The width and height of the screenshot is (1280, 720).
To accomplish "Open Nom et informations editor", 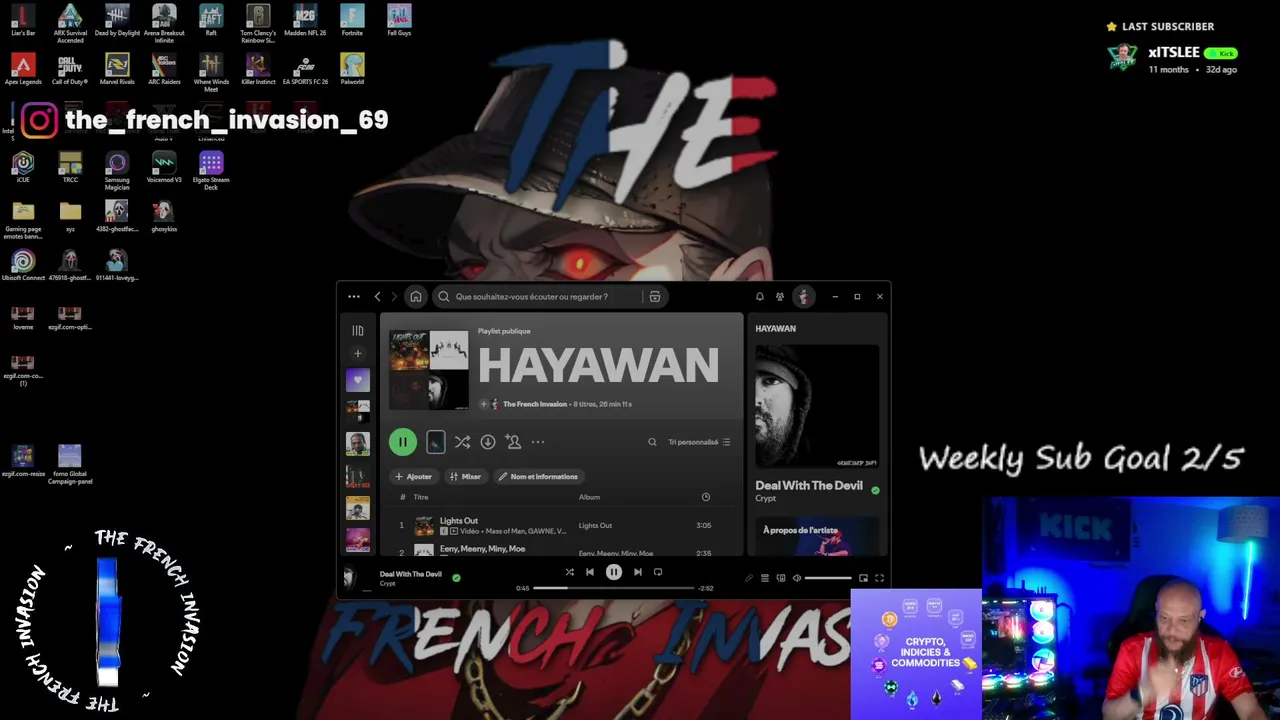I will pos(538,477).
